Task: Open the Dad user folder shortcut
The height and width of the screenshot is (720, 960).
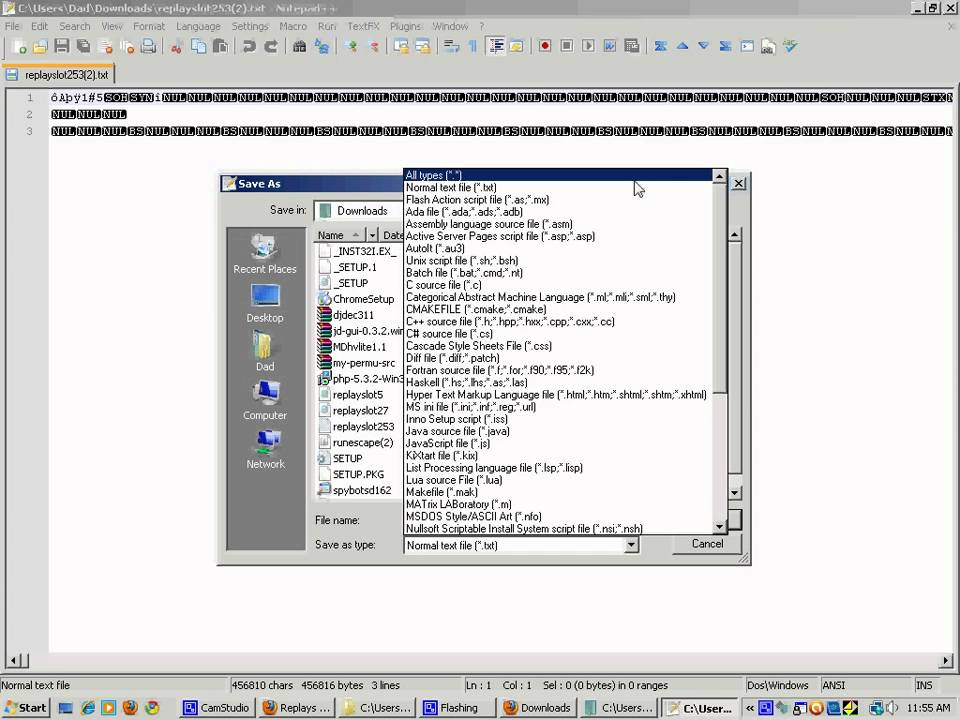Action: (264, 351)
